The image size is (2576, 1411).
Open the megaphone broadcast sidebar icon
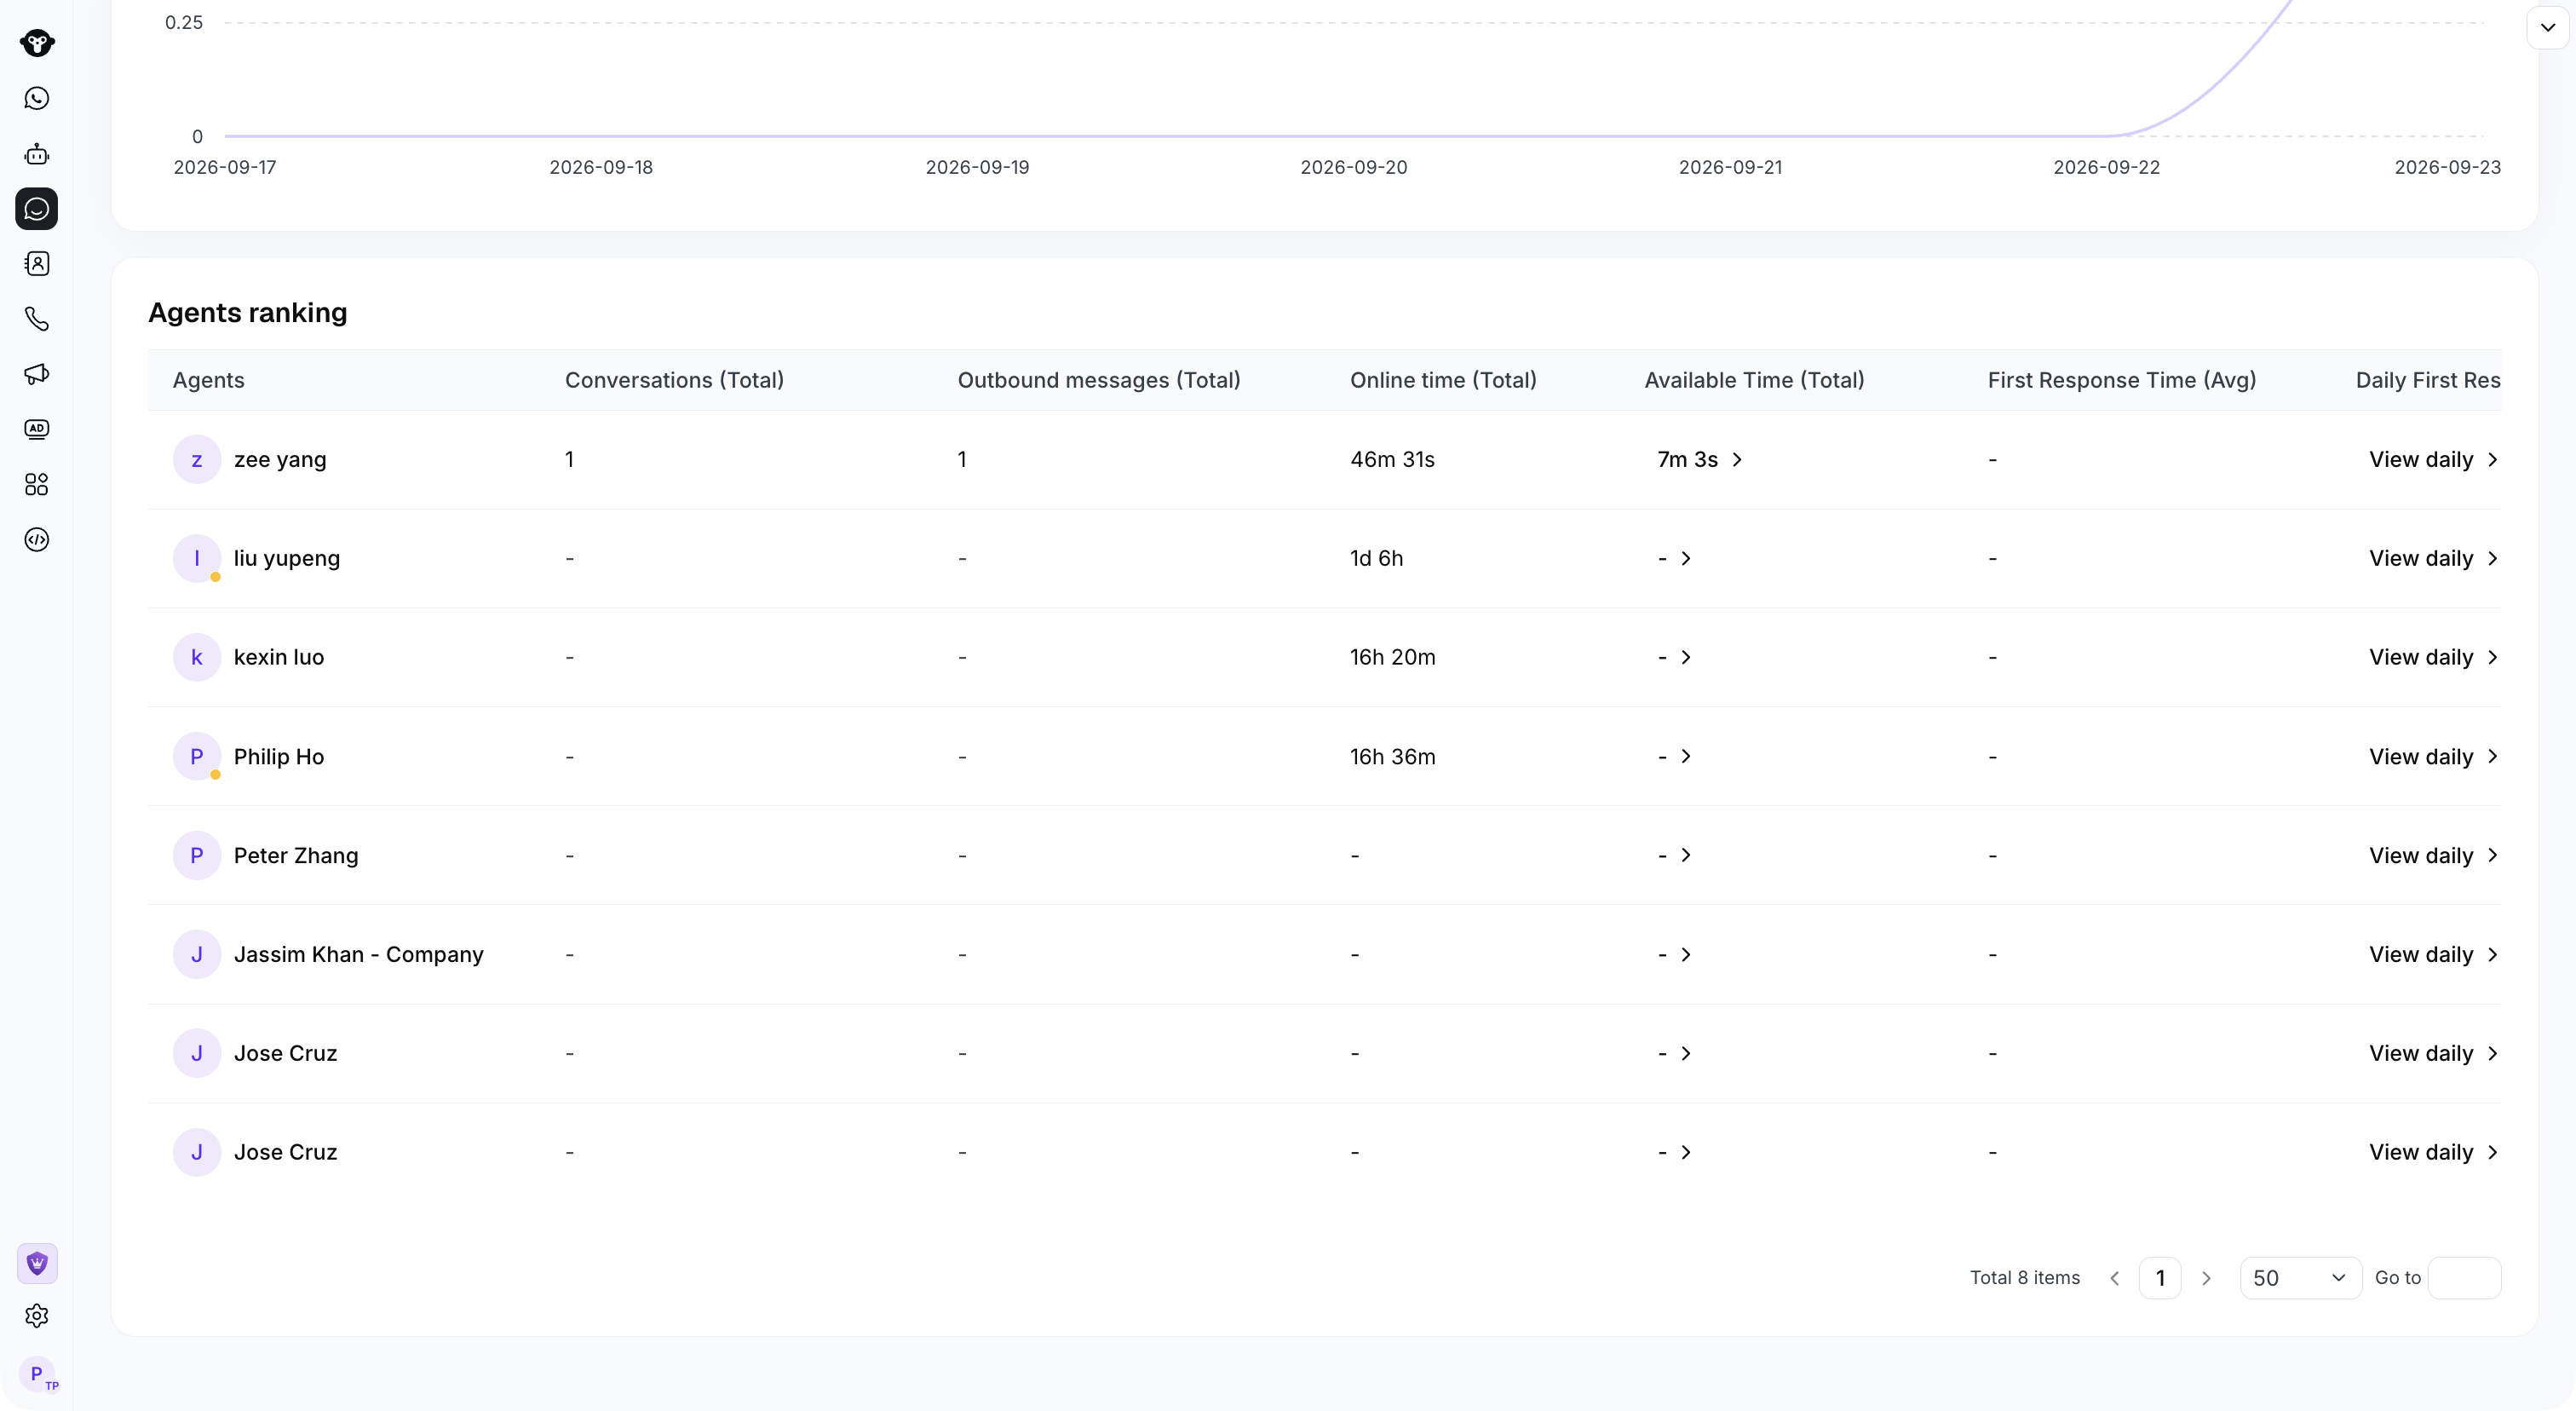click(37, 374)
